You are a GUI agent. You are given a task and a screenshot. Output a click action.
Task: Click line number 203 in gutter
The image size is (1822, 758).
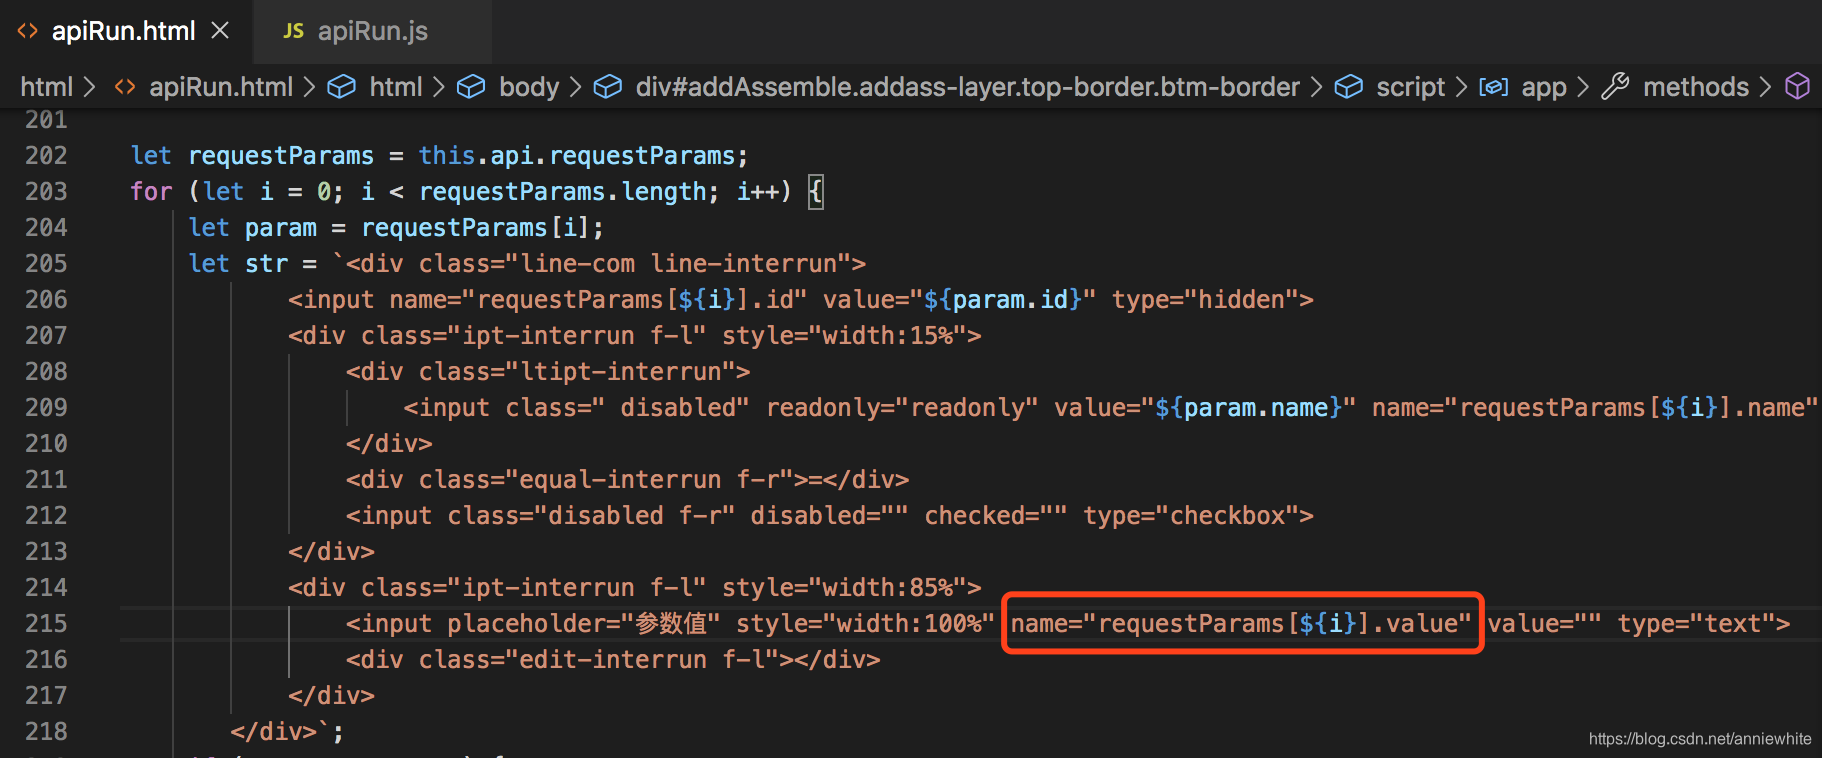46,192
